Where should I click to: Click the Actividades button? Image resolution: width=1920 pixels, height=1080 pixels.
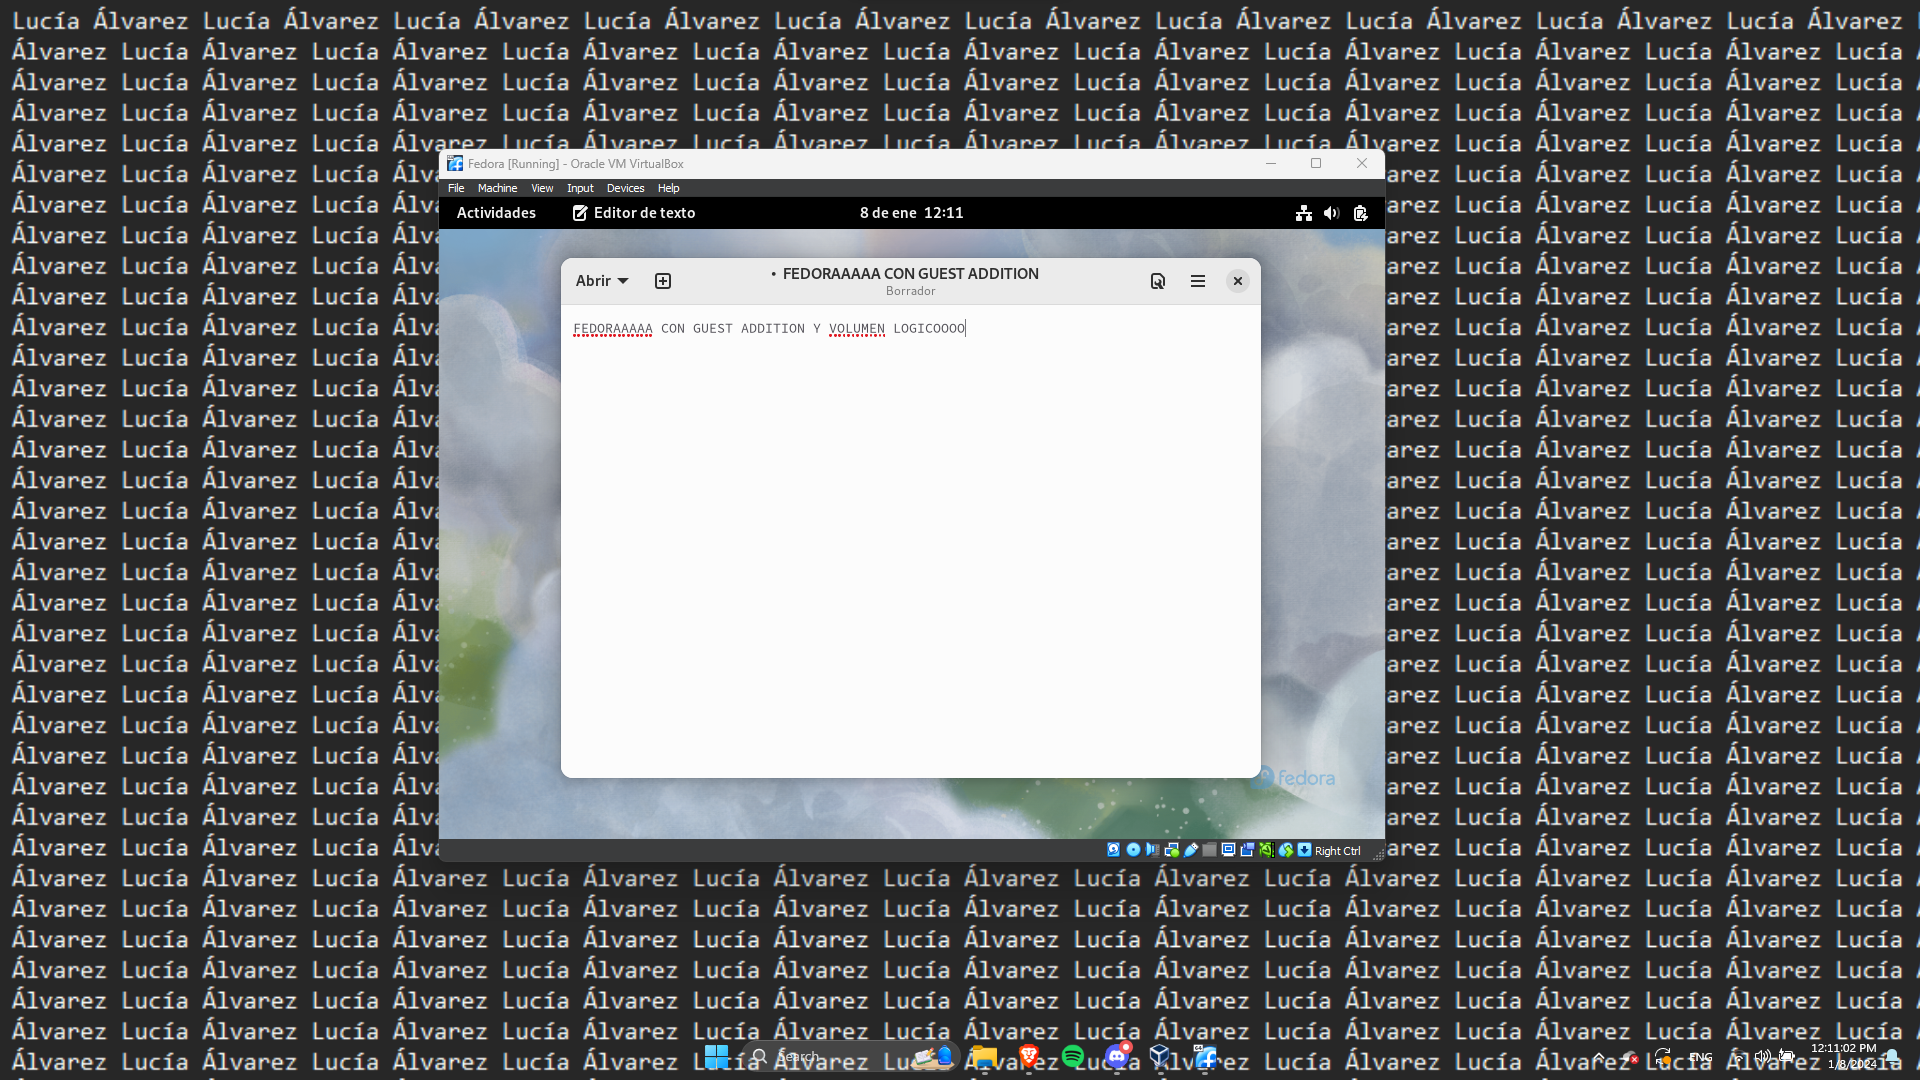[496, 213]
